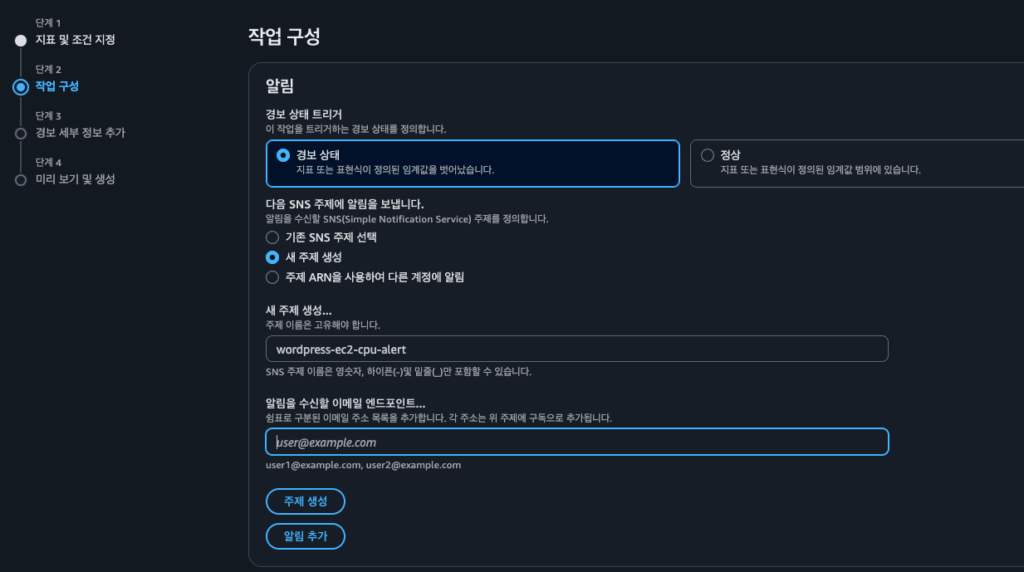Open the 경보 세부 정보 추가 step
This screenshot has width=1024, height=572.
[x=80, y=133]
